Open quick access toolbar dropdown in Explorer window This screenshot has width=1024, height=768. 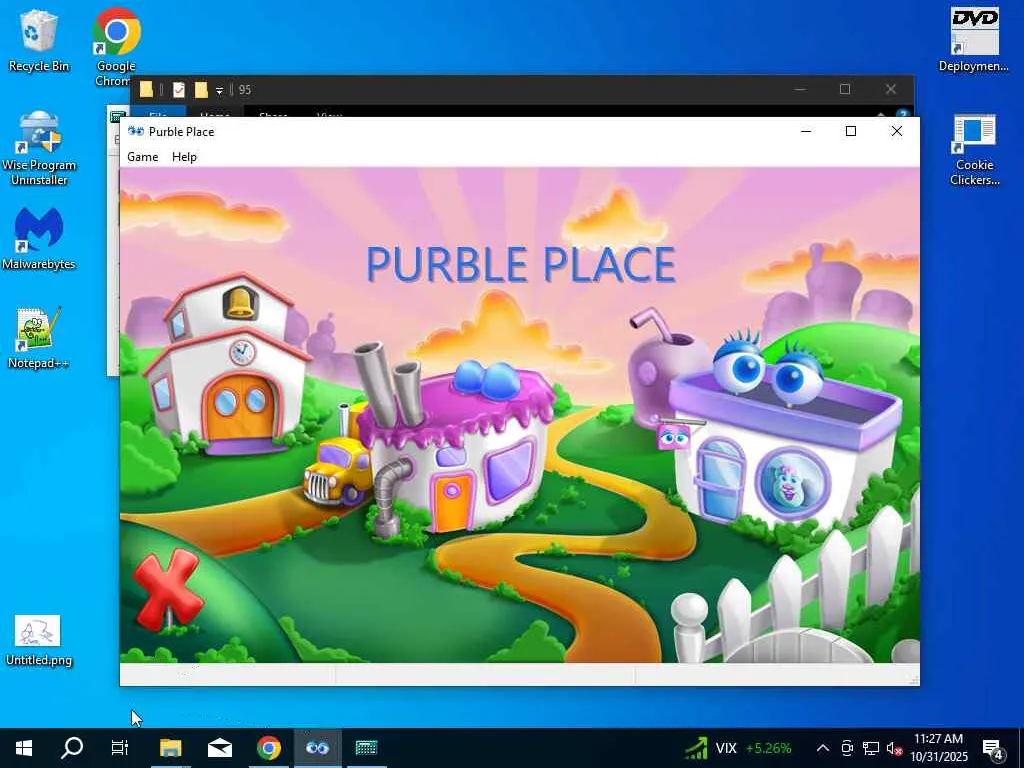pyautogui.click(x=219, y=90)
